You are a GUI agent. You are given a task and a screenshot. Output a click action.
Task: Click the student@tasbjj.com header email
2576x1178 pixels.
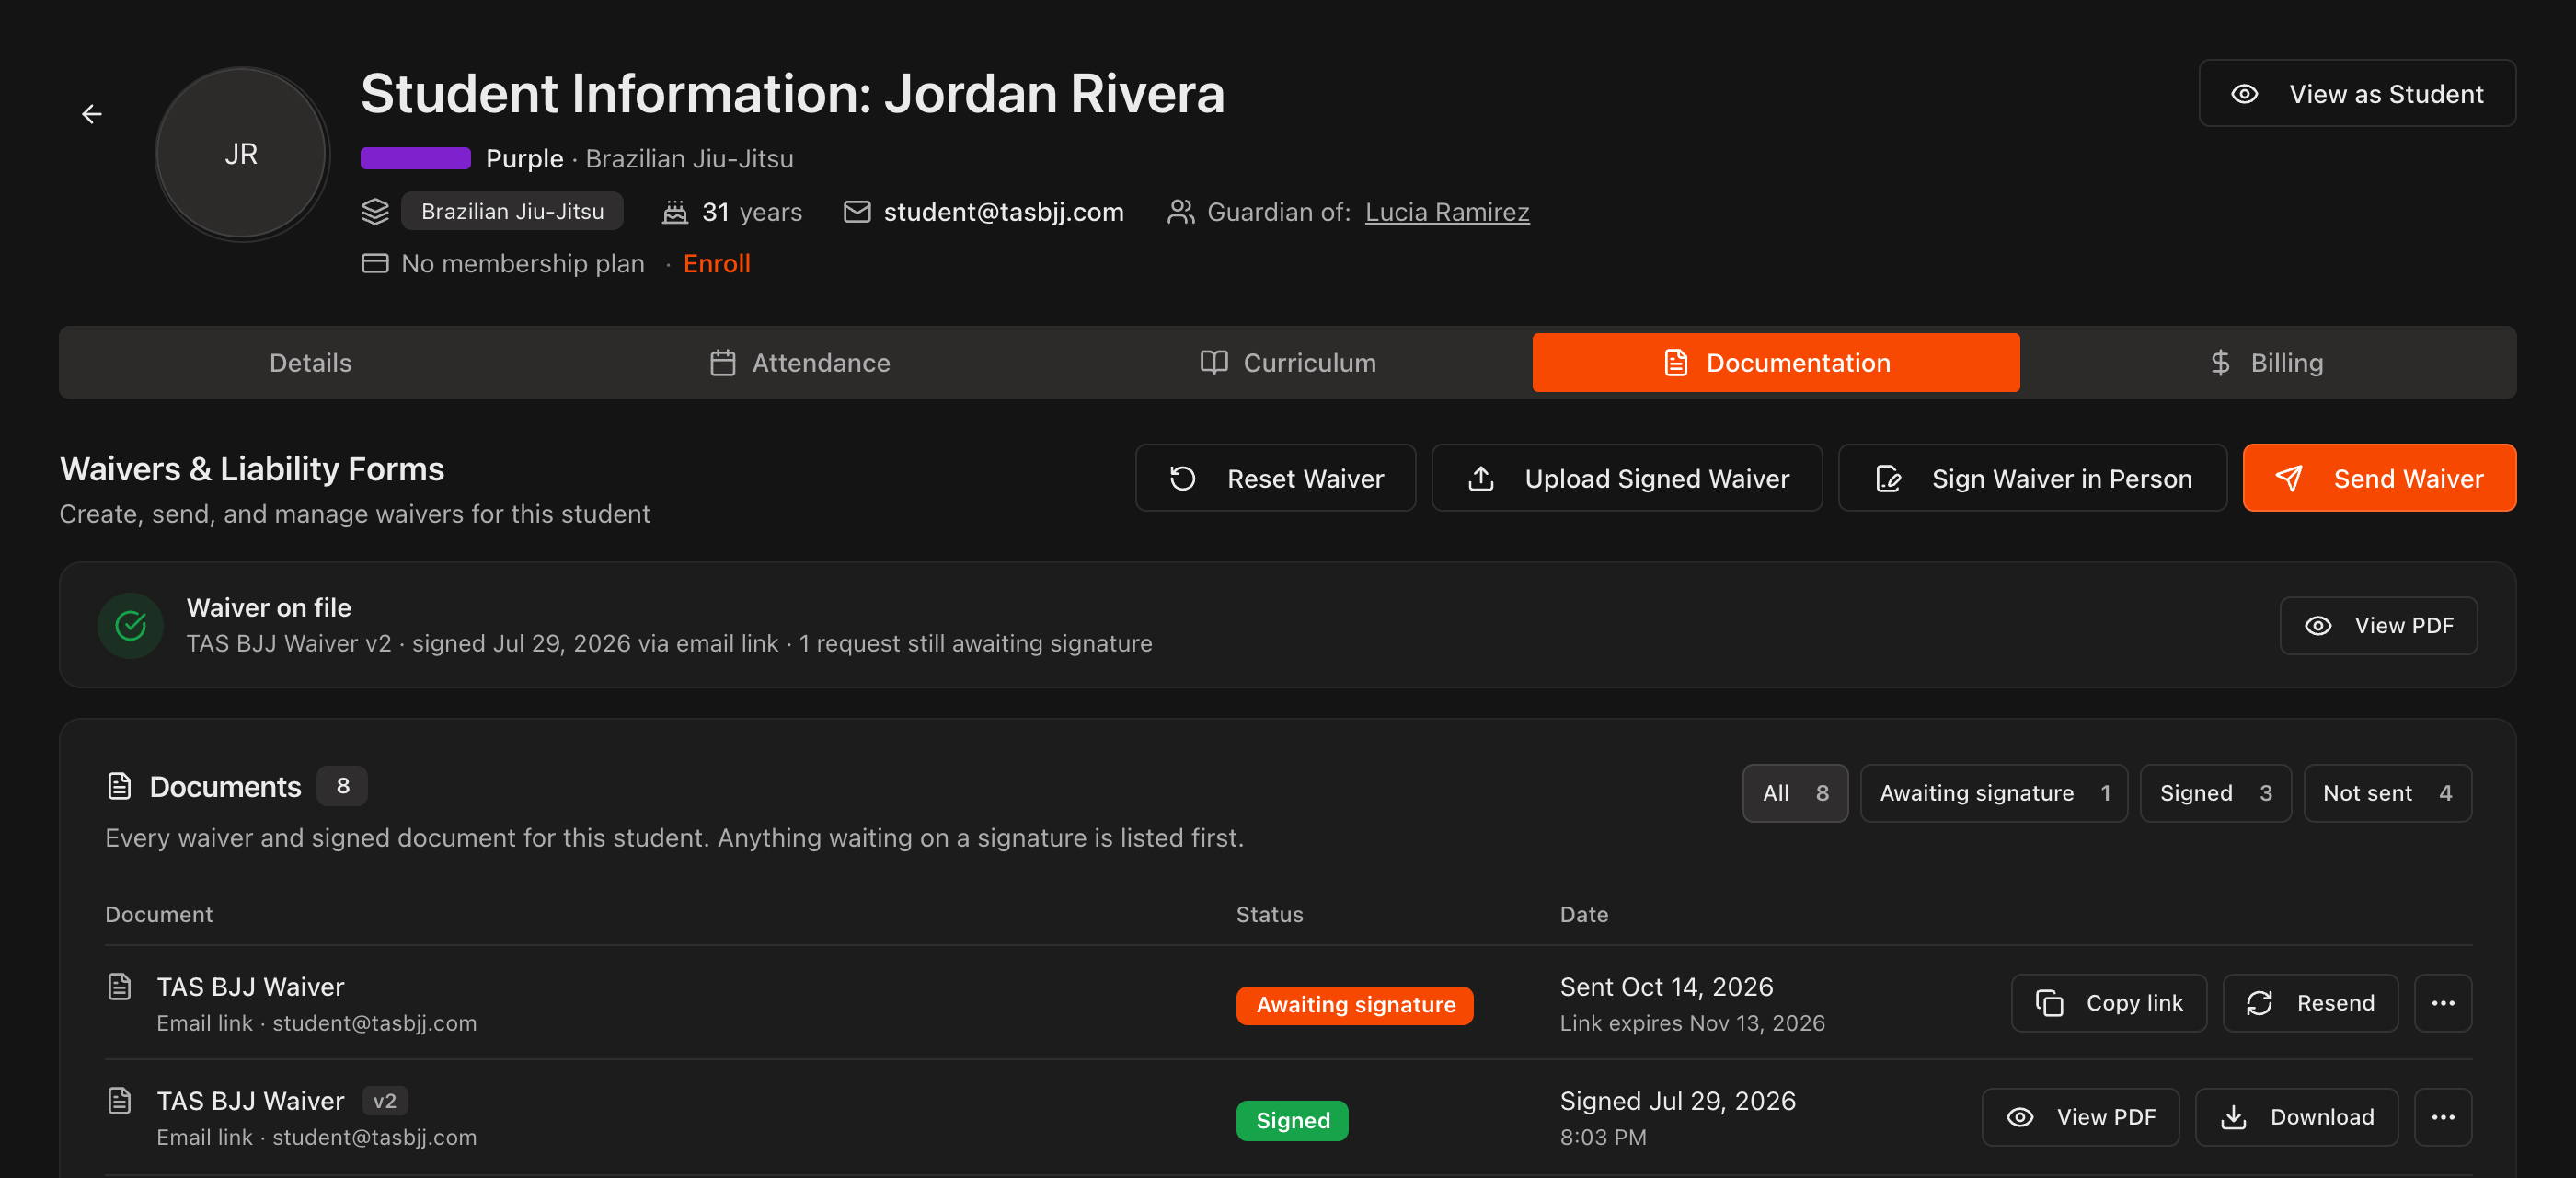pos(1003,212)
